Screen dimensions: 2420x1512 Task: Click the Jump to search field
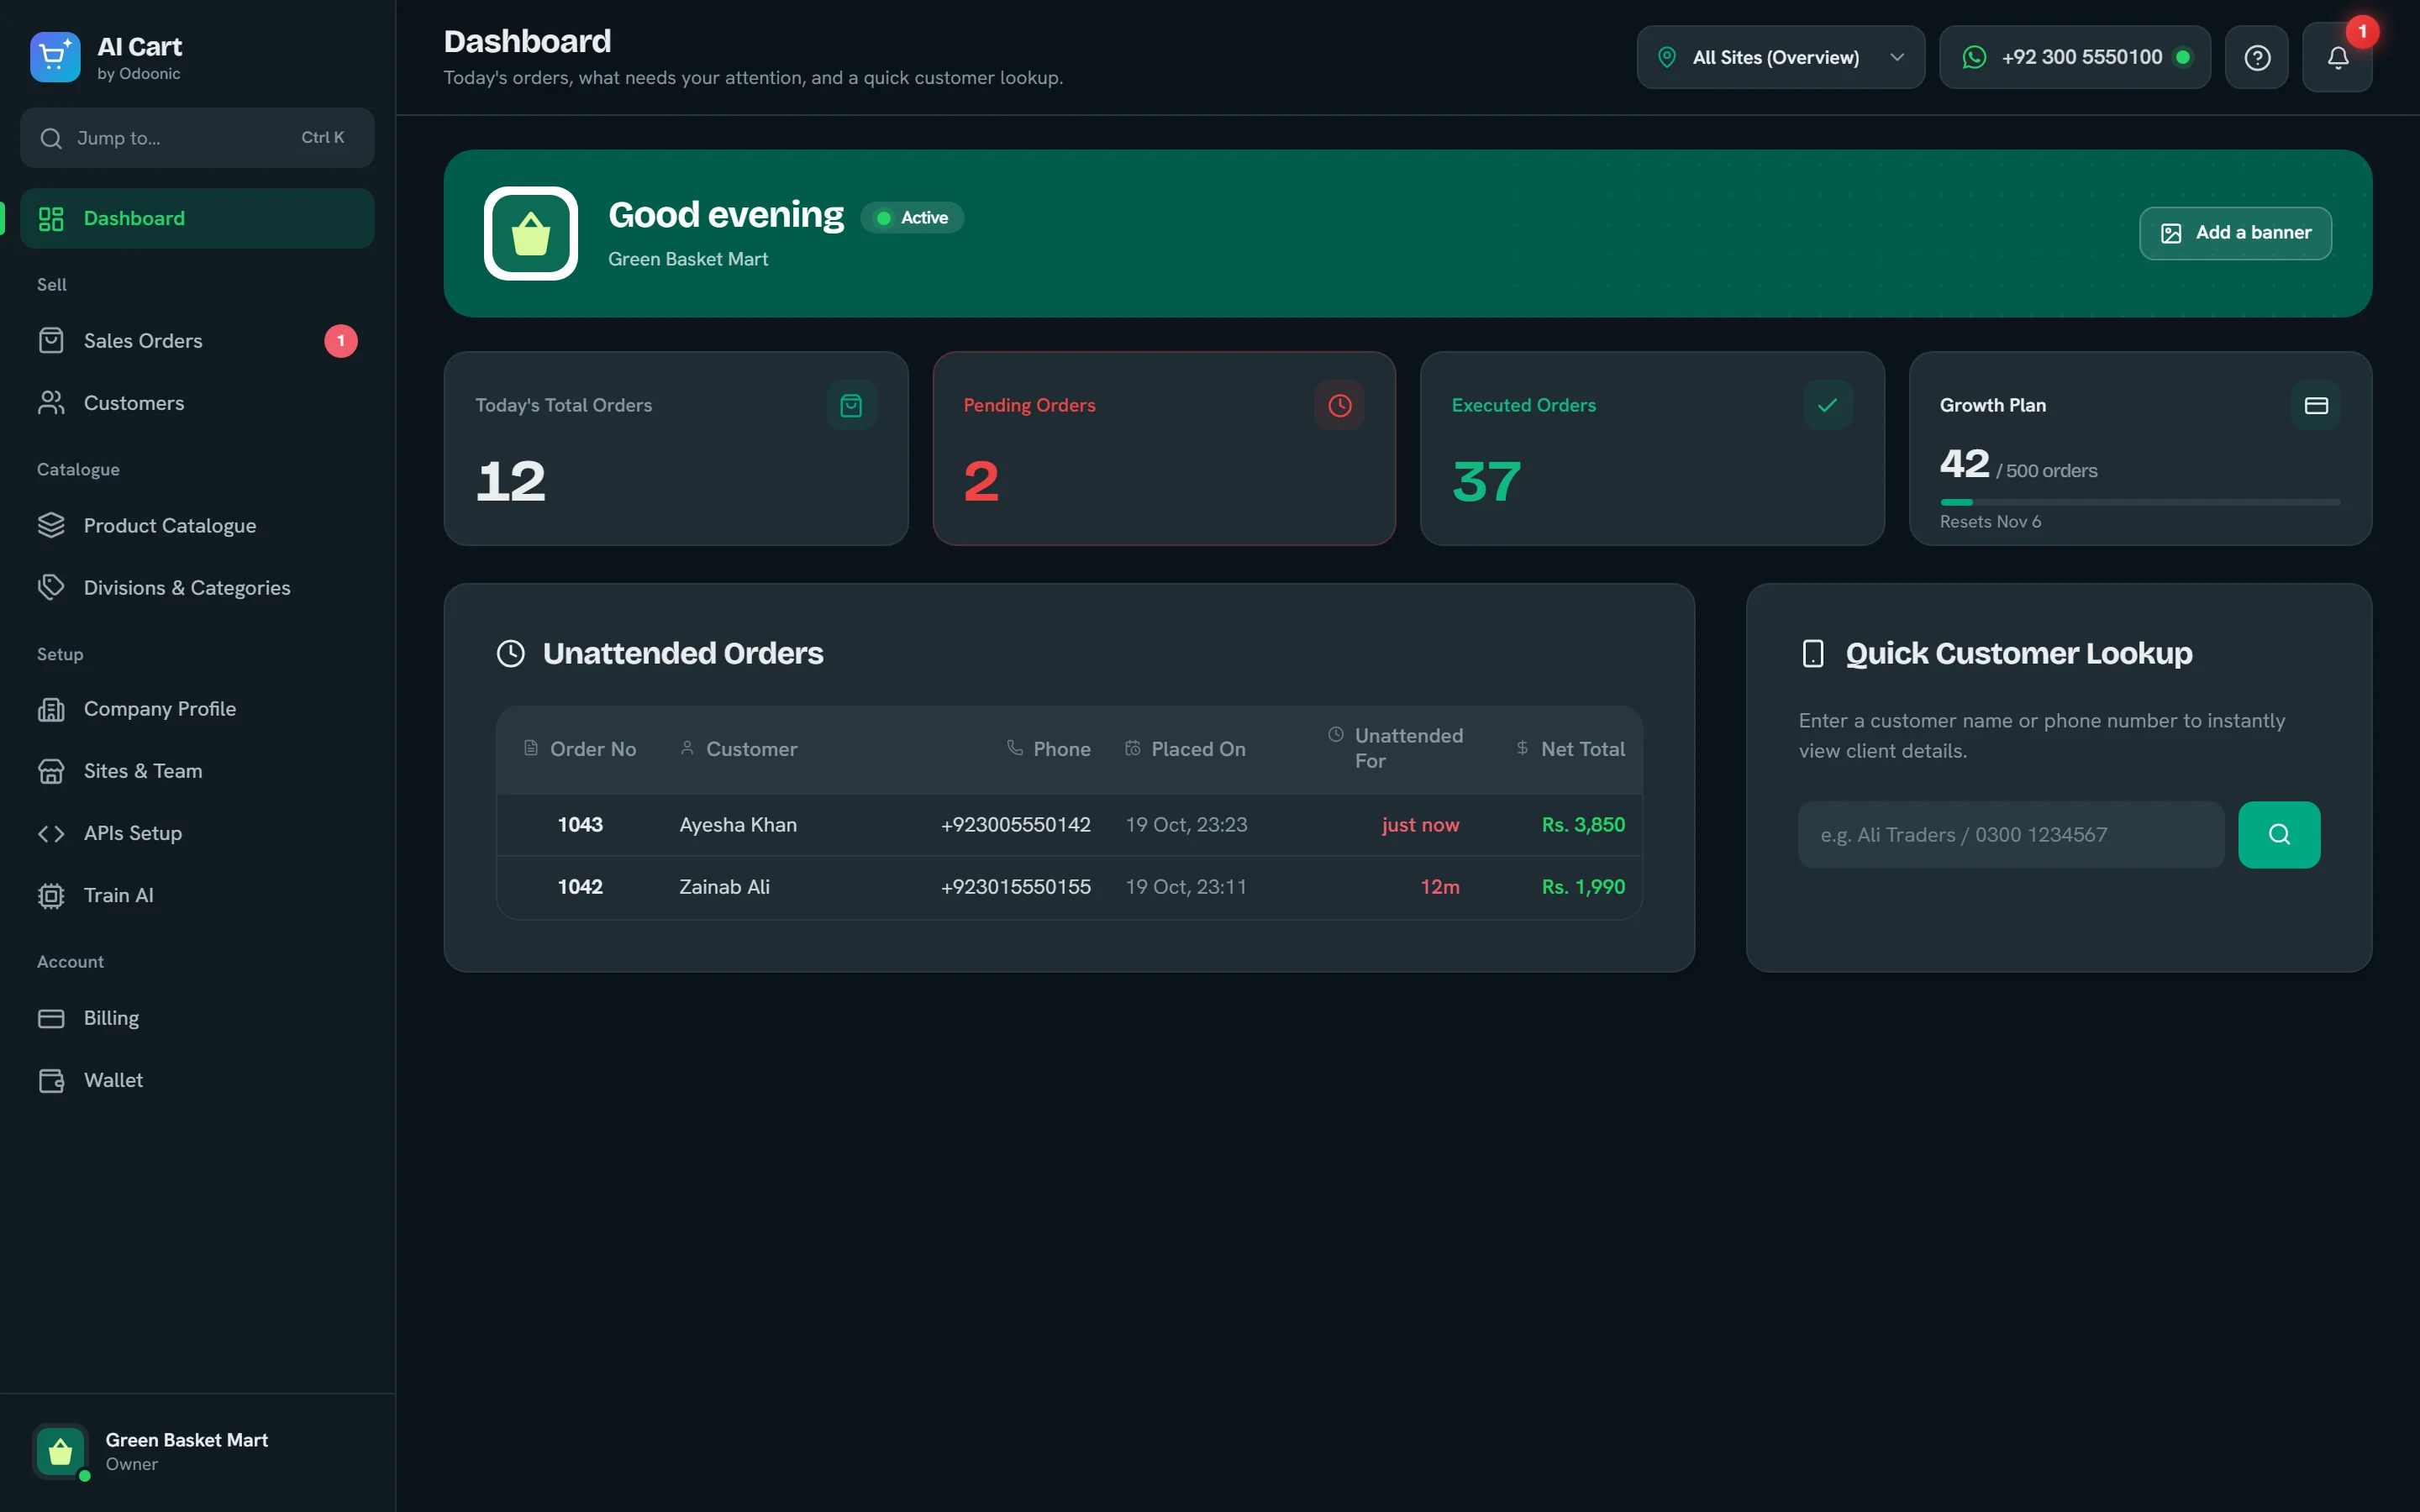(x=197, y=138)
